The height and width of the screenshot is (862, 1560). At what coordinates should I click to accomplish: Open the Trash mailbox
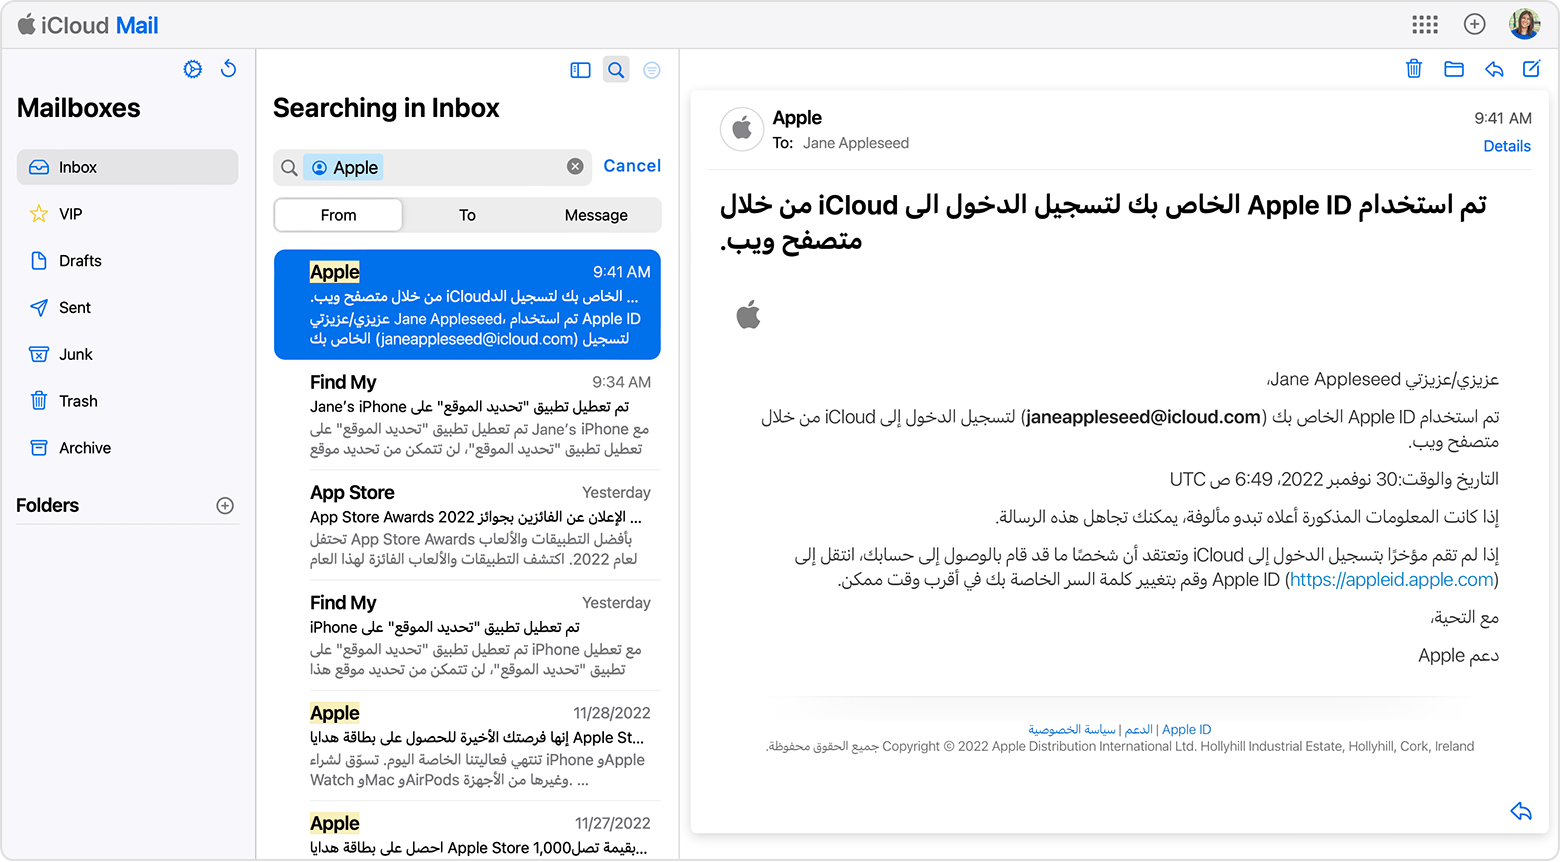127,401
